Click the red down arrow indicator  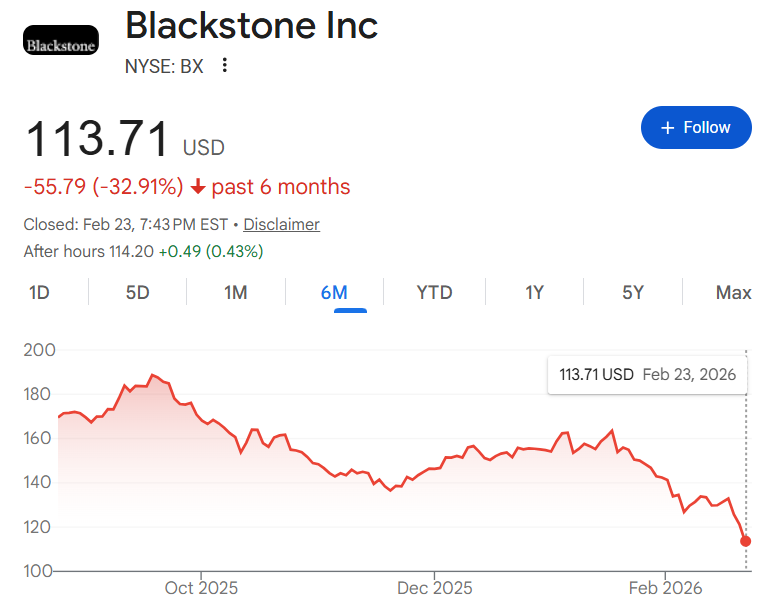click(198, 187)
